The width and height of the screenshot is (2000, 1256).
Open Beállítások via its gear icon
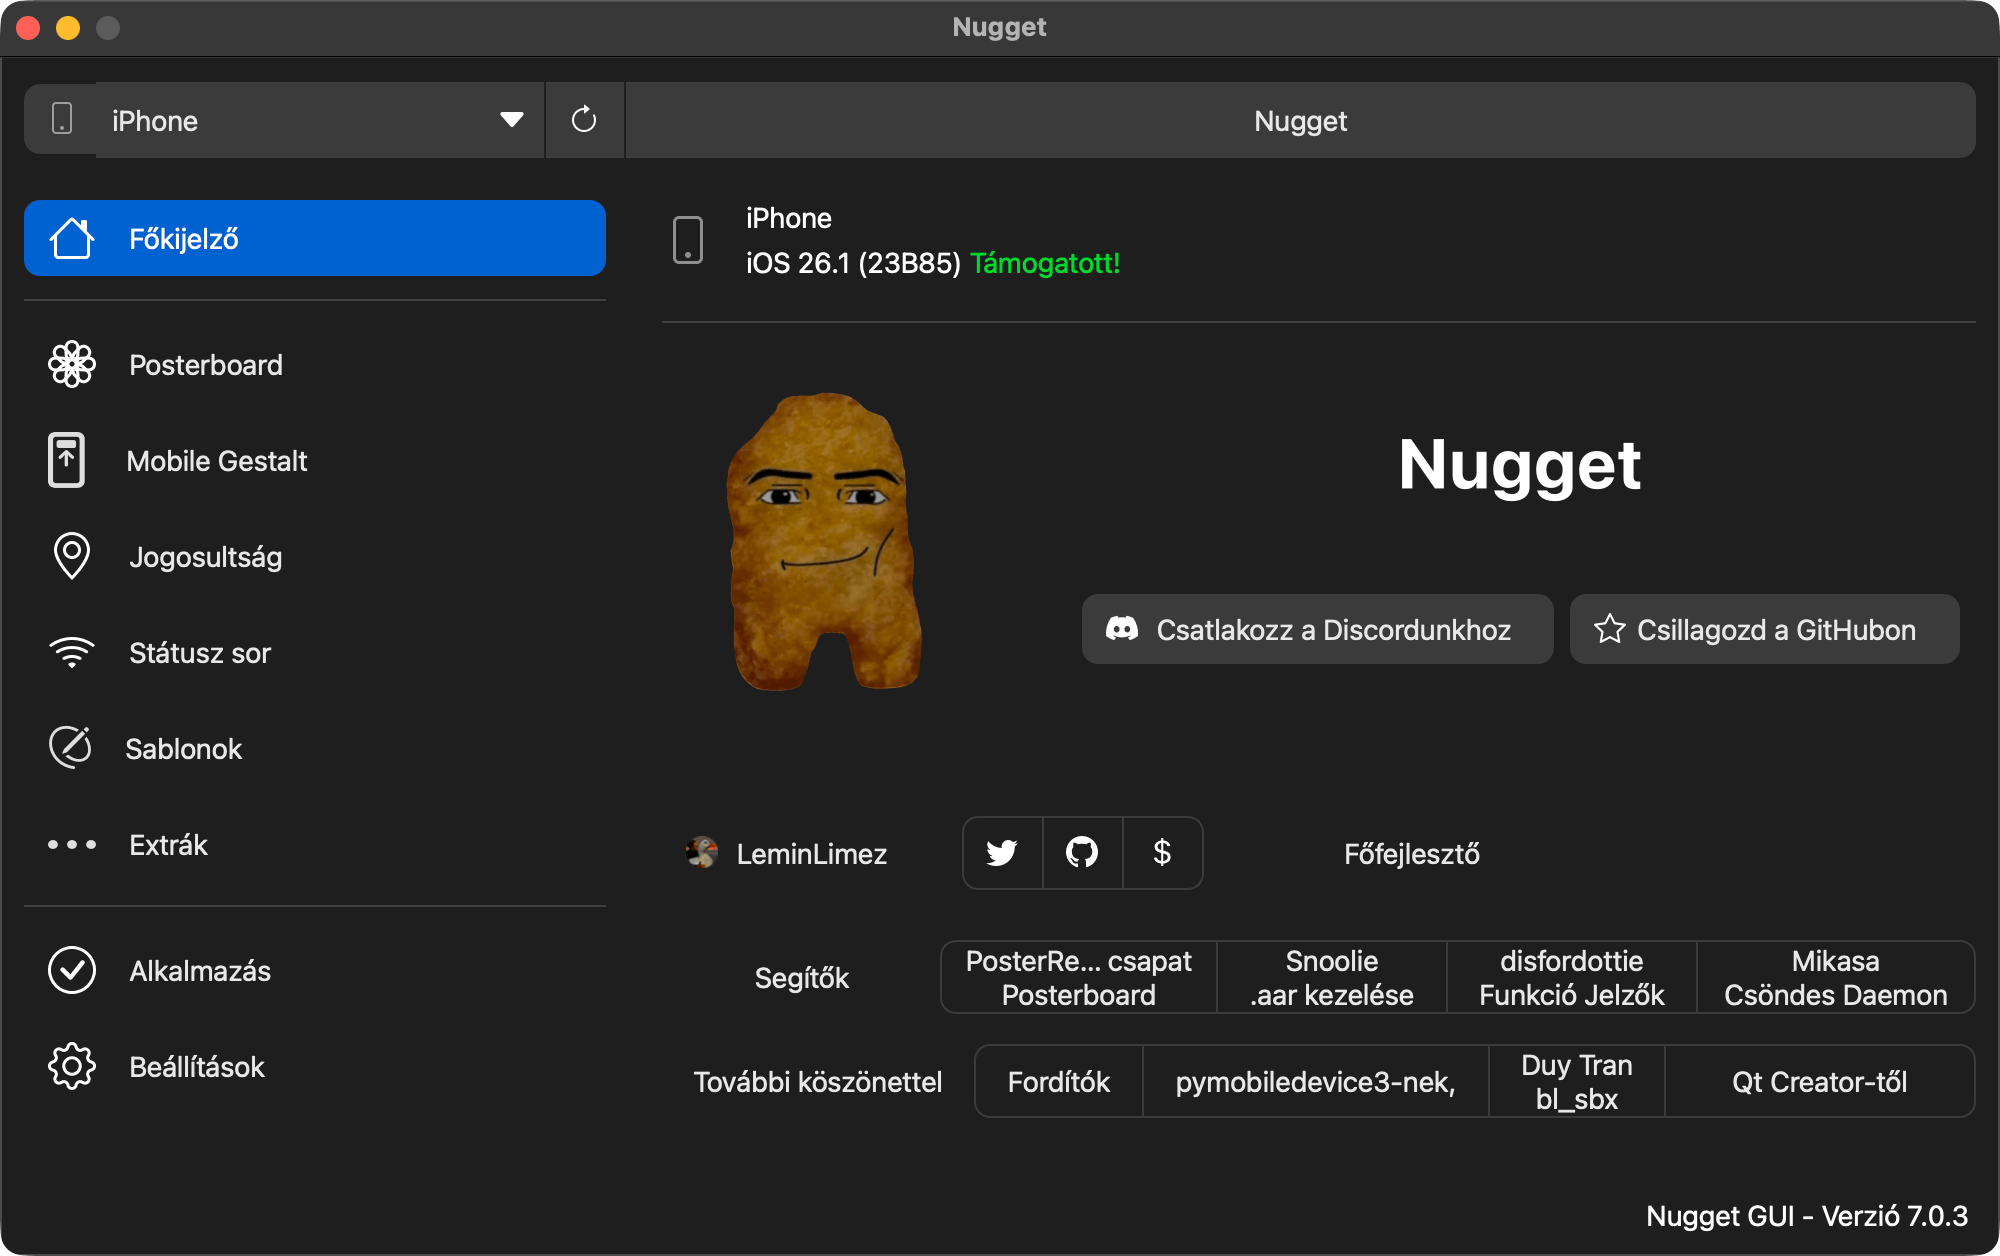(x=72, y=1067)
